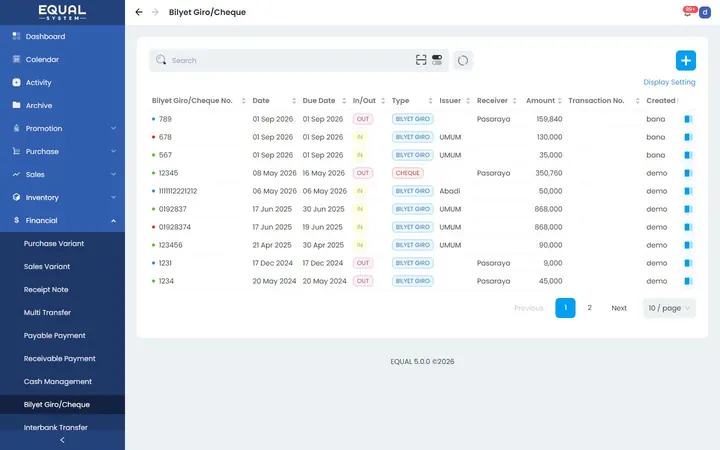Open the detail icon for row 678
Image resolution: width=720 pixels, height=450 pixels.
point(688,137)
